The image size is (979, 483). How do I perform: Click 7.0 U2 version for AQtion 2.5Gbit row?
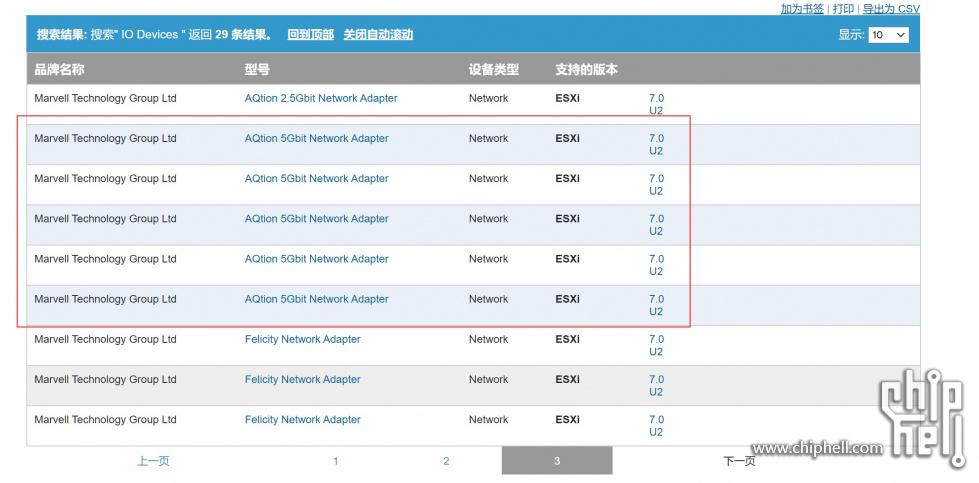coord(656,105)
